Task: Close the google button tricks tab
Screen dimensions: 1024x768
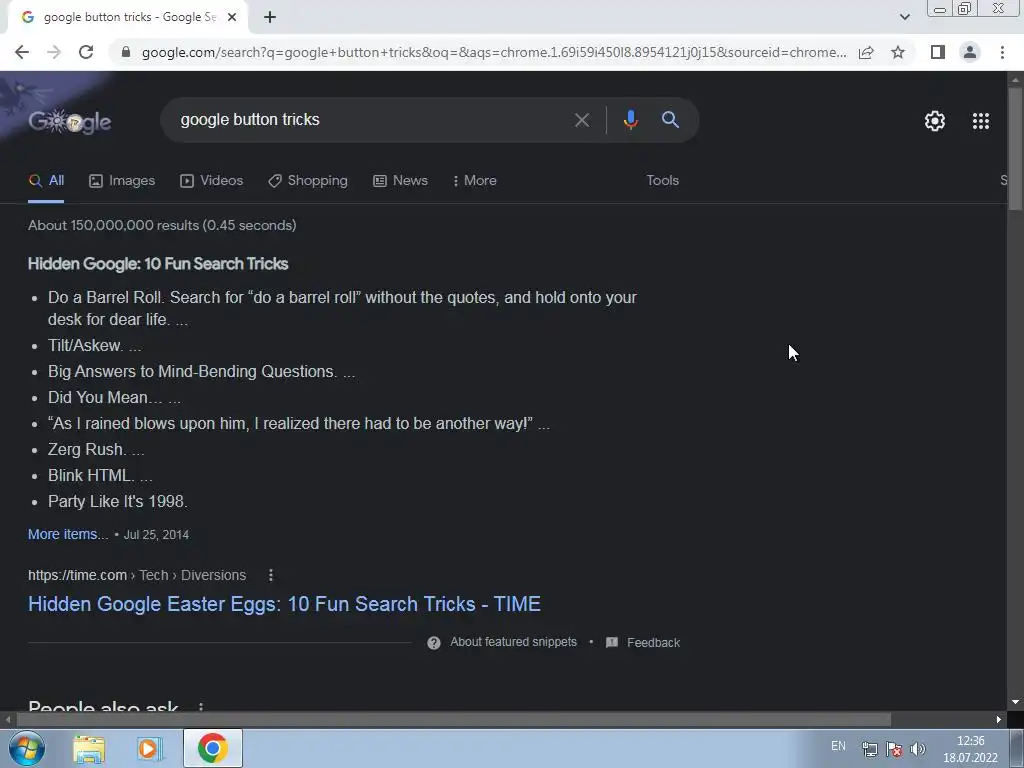Action: pos(232,17)
